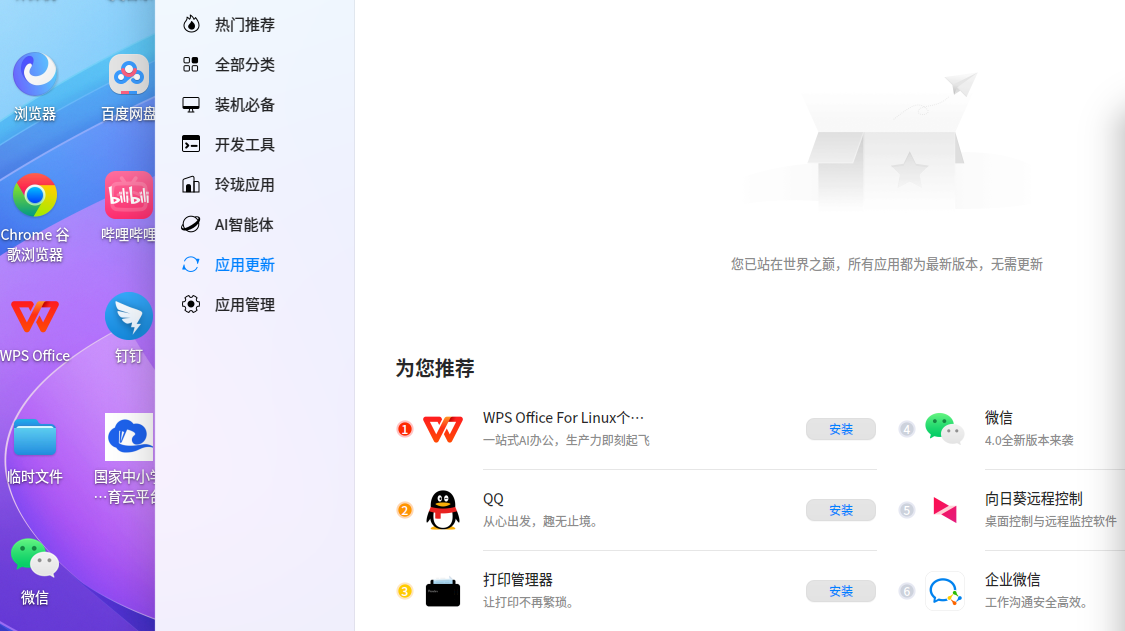This screenshot has width=1125, height=631.
Task: Open 微信 in recommended list
Action: click(x=999, y=418)
